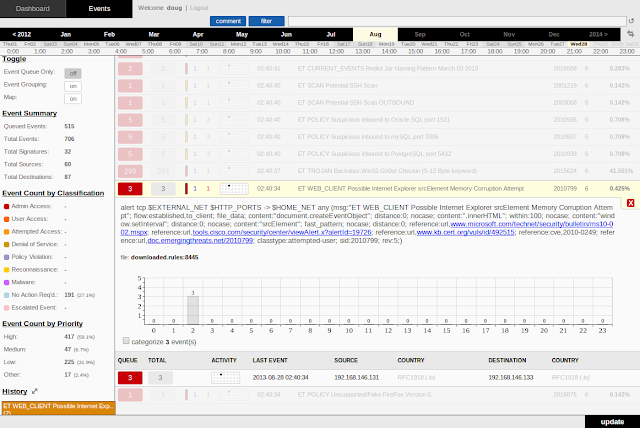Open the www.kb.cert.org vuls link
This screenshot has height=428, width=640.
pos(465,232)
